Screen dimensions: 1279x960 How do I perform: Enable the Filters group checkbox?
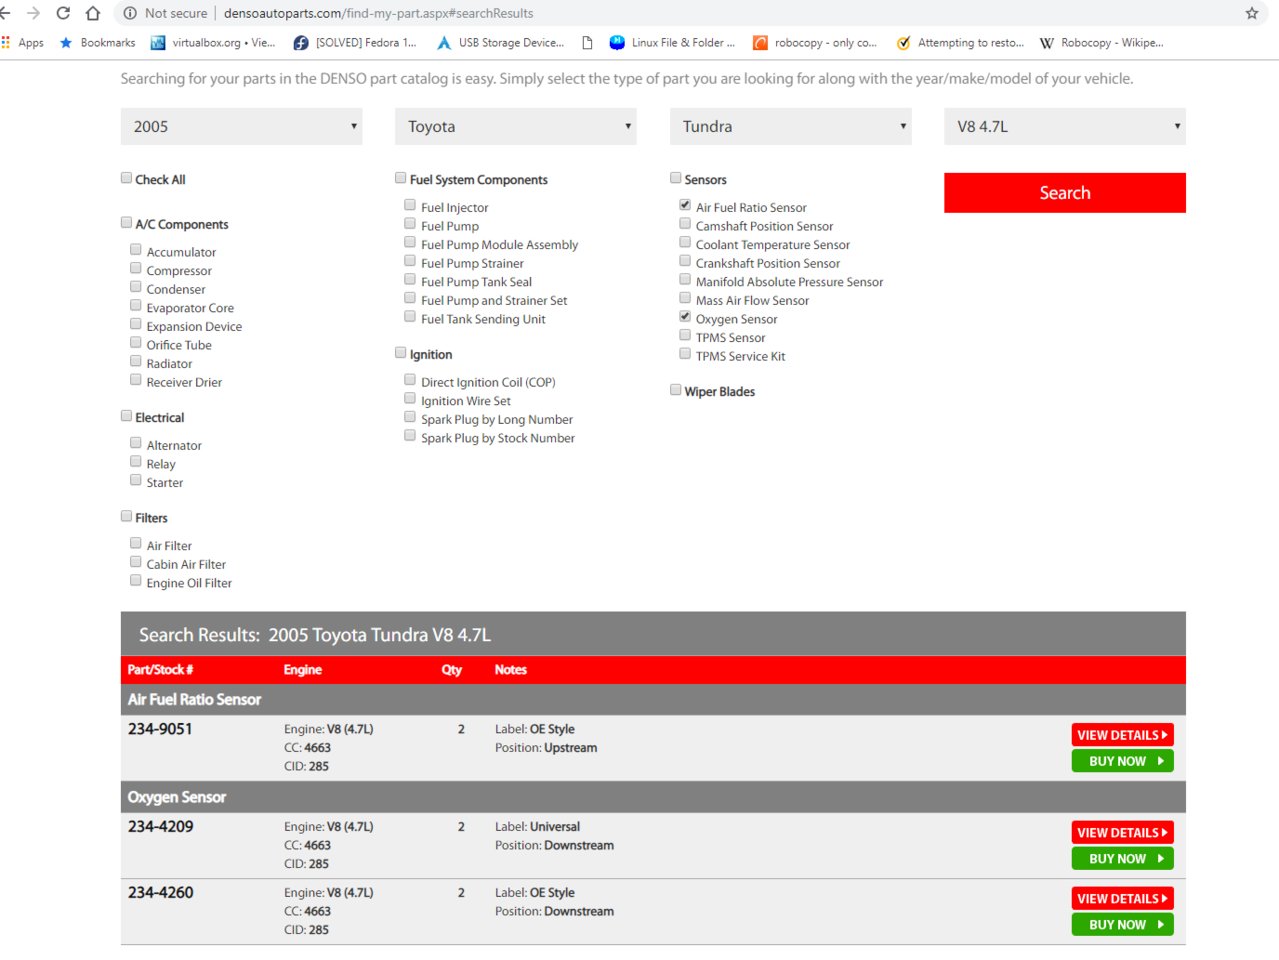pyautogui.click(x=126, y=516)
